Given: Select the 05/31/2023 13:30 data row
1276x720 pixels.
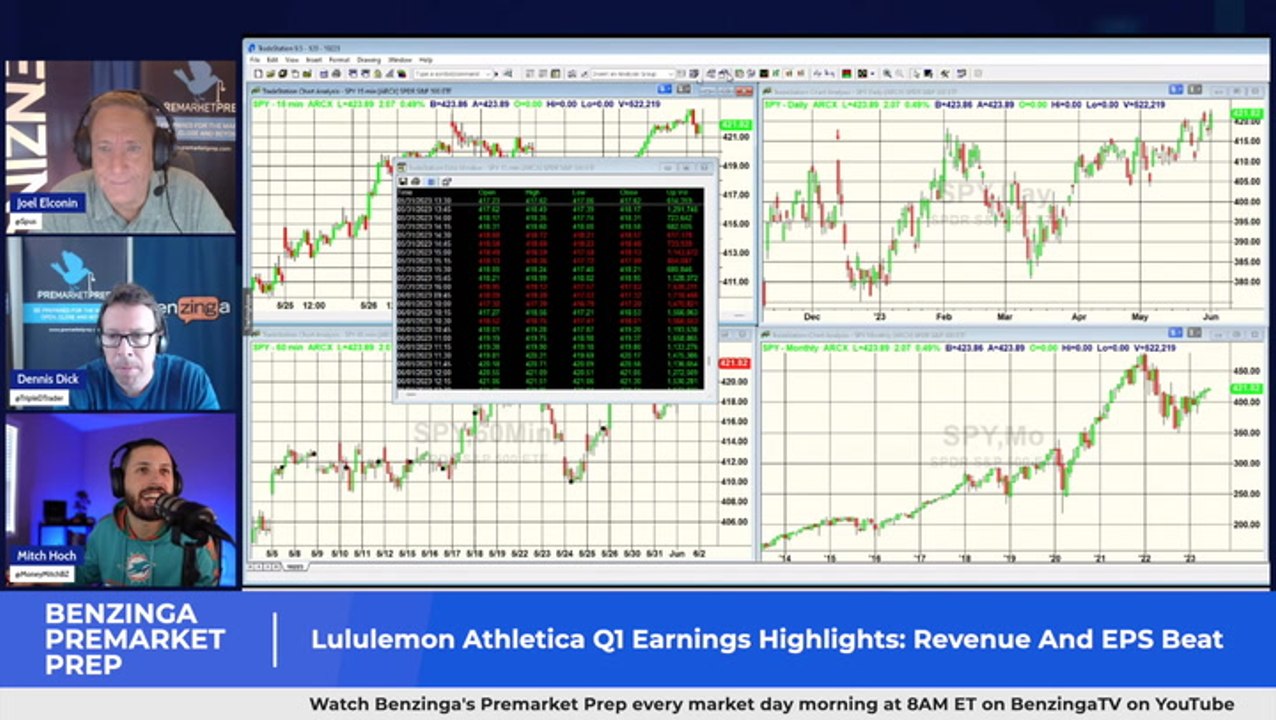Looking at the screenshot, I should [550, 200].
